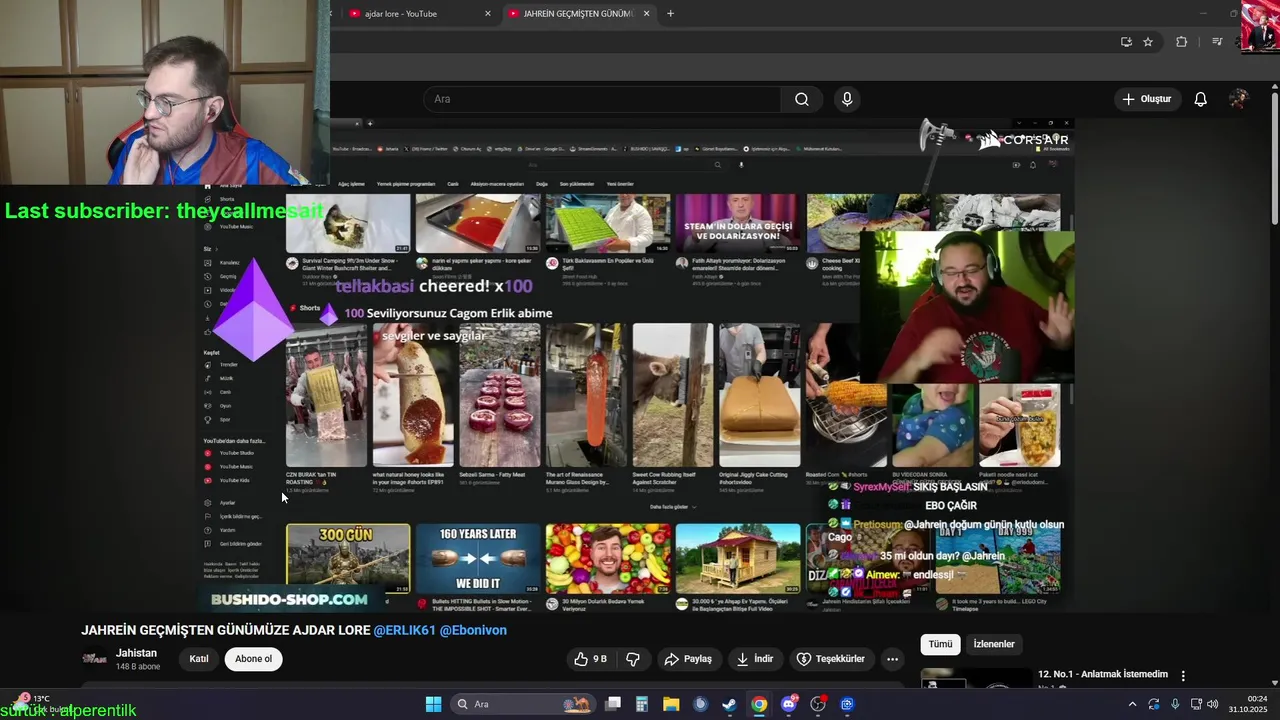Click the Oluştur create button

point(1147,99)
